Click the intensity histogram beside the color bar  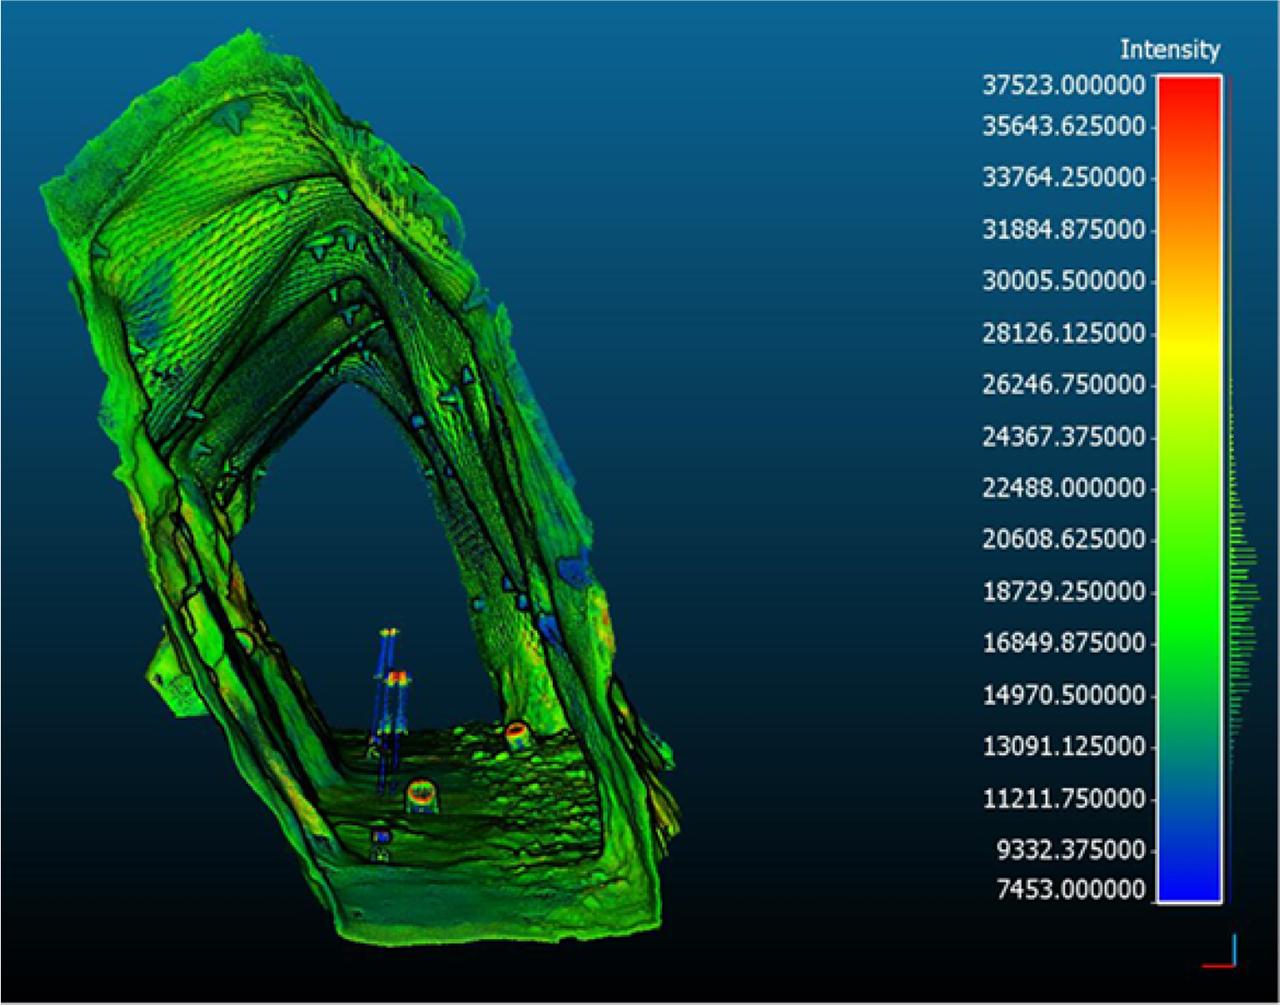[1240, 600]
